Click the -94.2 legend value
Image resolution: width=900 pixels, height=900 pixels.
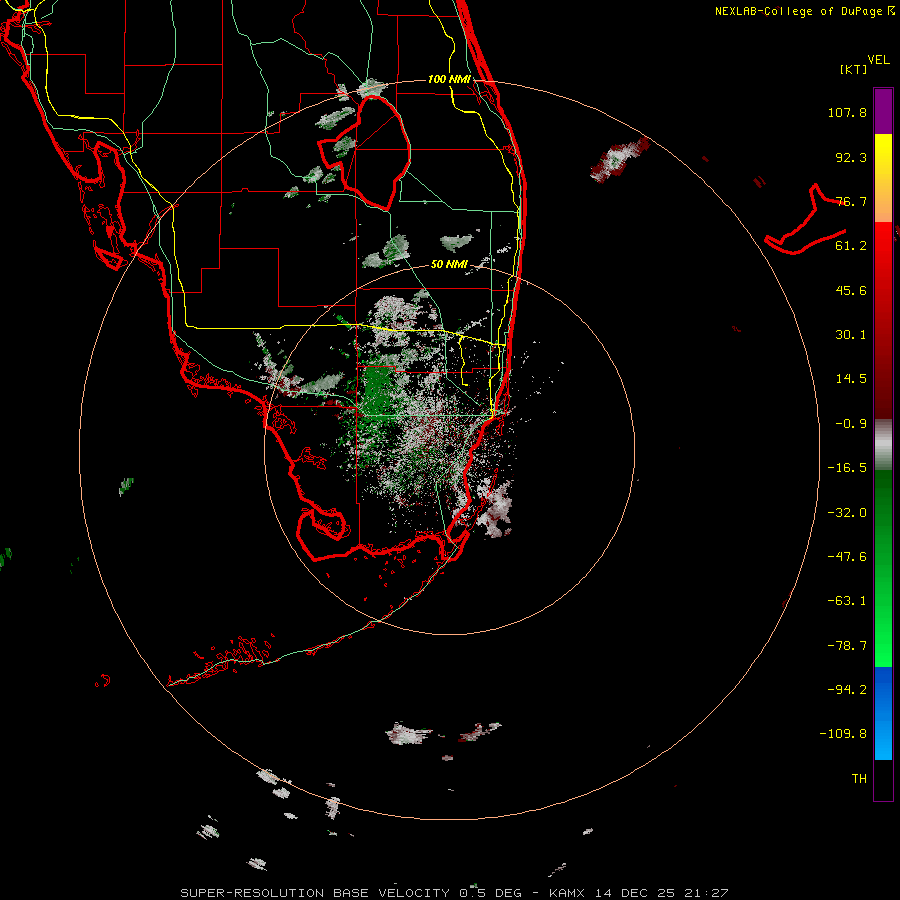tap(847, 689)
